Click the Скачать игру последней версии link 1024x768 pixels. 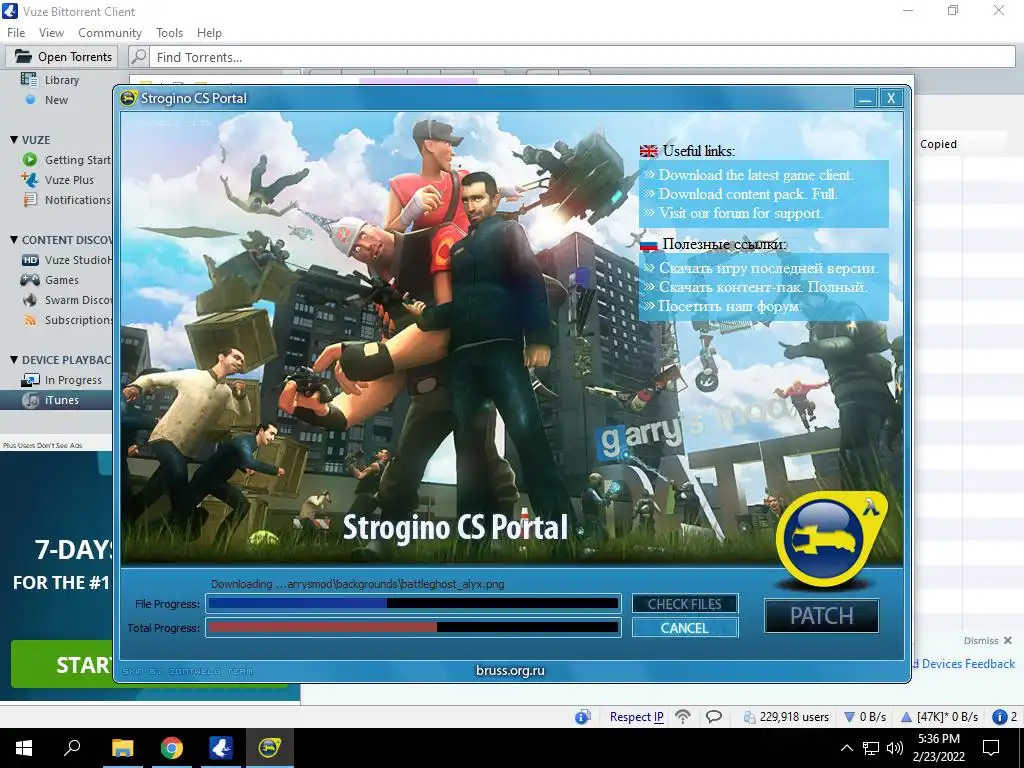tap(769, 268)
